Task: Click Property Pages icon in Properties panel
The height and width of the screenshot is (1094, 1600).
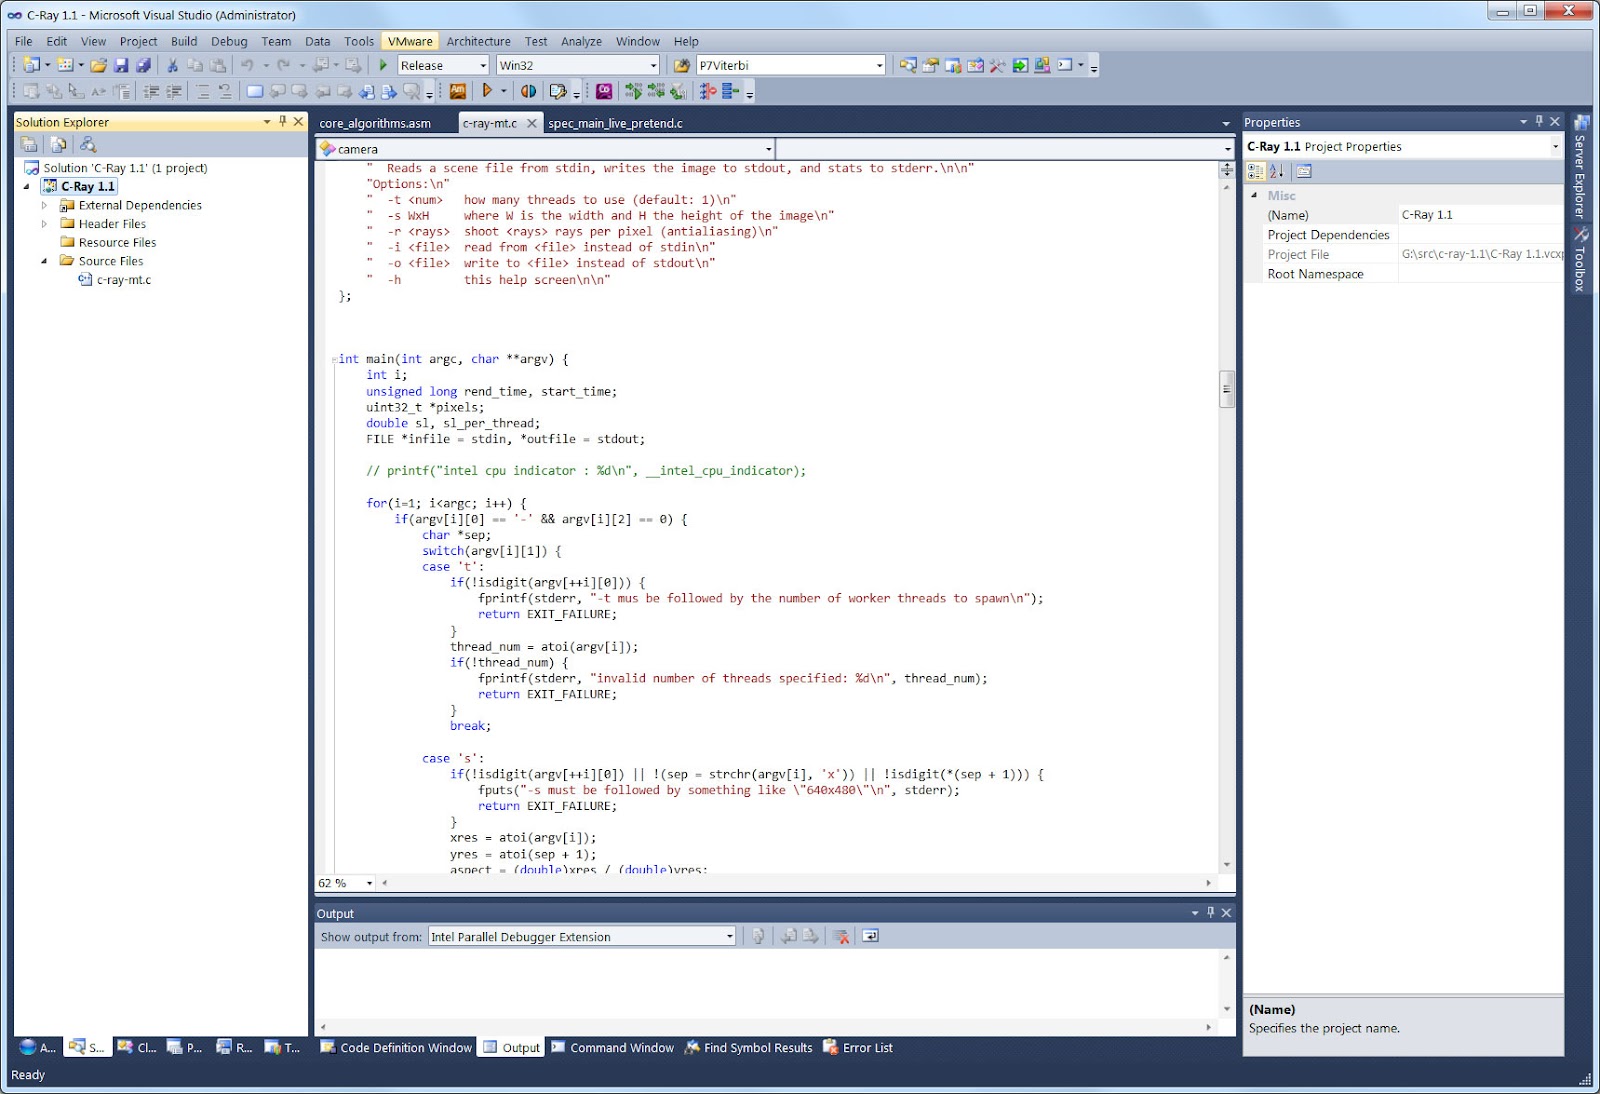Action: (1304, 171)
